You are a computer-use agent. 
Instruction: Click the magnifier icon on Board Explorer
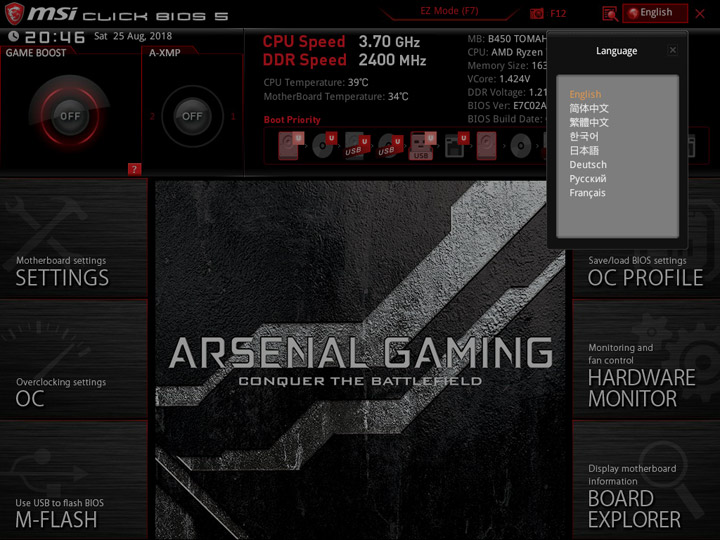pos(670,478)
